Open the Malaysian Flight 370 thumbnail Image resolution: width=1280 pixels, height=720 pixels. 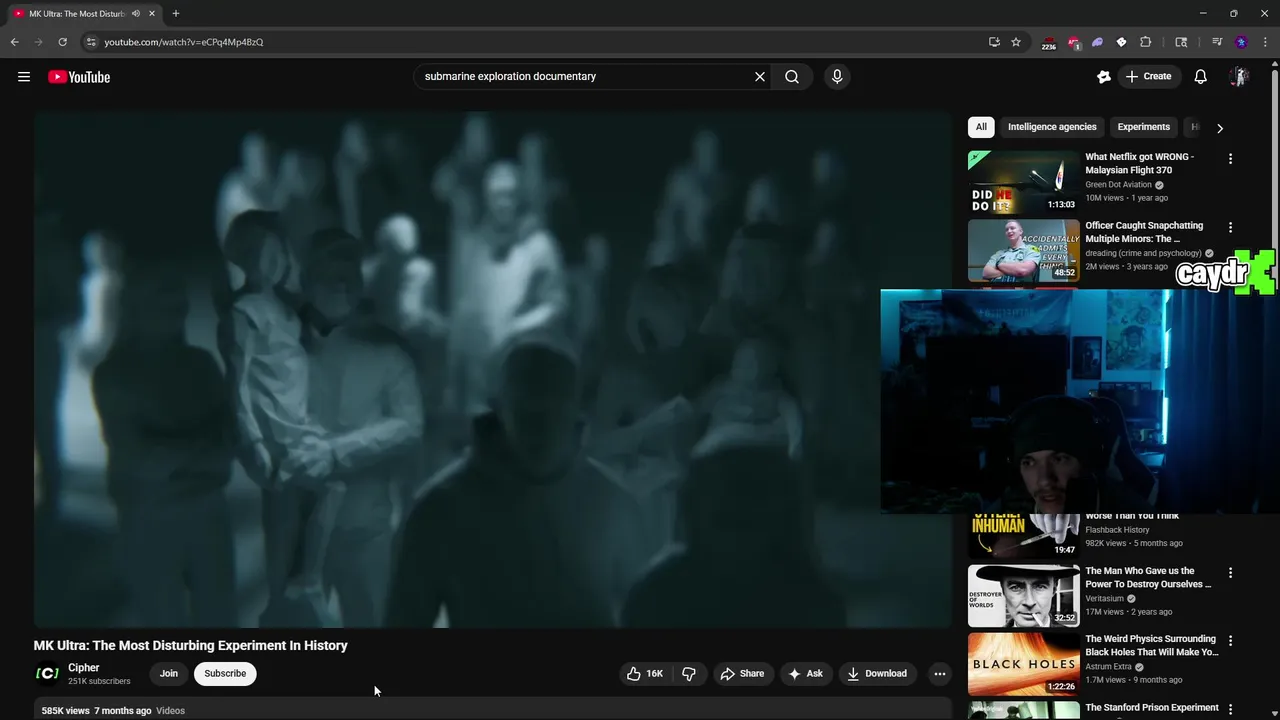click(x=1023, y=182)
